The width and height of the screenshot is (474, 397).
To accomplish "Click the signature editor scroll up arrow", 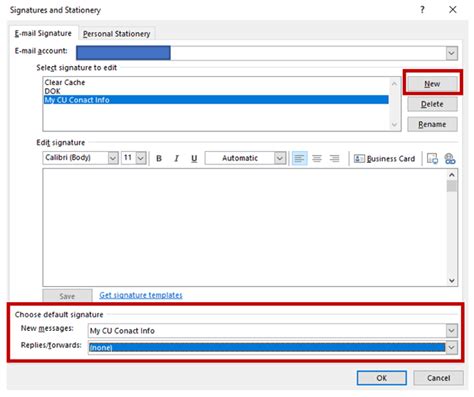I will click(452, 175).
